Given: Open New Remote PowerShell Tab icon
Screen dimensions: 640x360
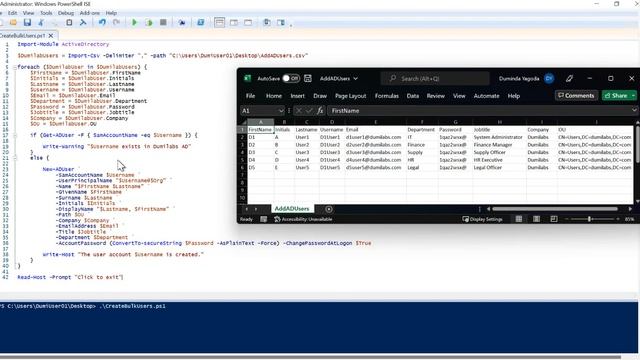Looking at the screenshot, I should click(182, 23).
